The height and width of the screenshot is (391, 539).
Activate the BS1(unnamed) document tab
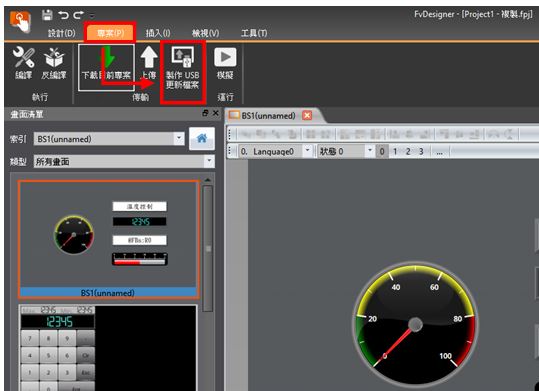[x=268, y=116]
